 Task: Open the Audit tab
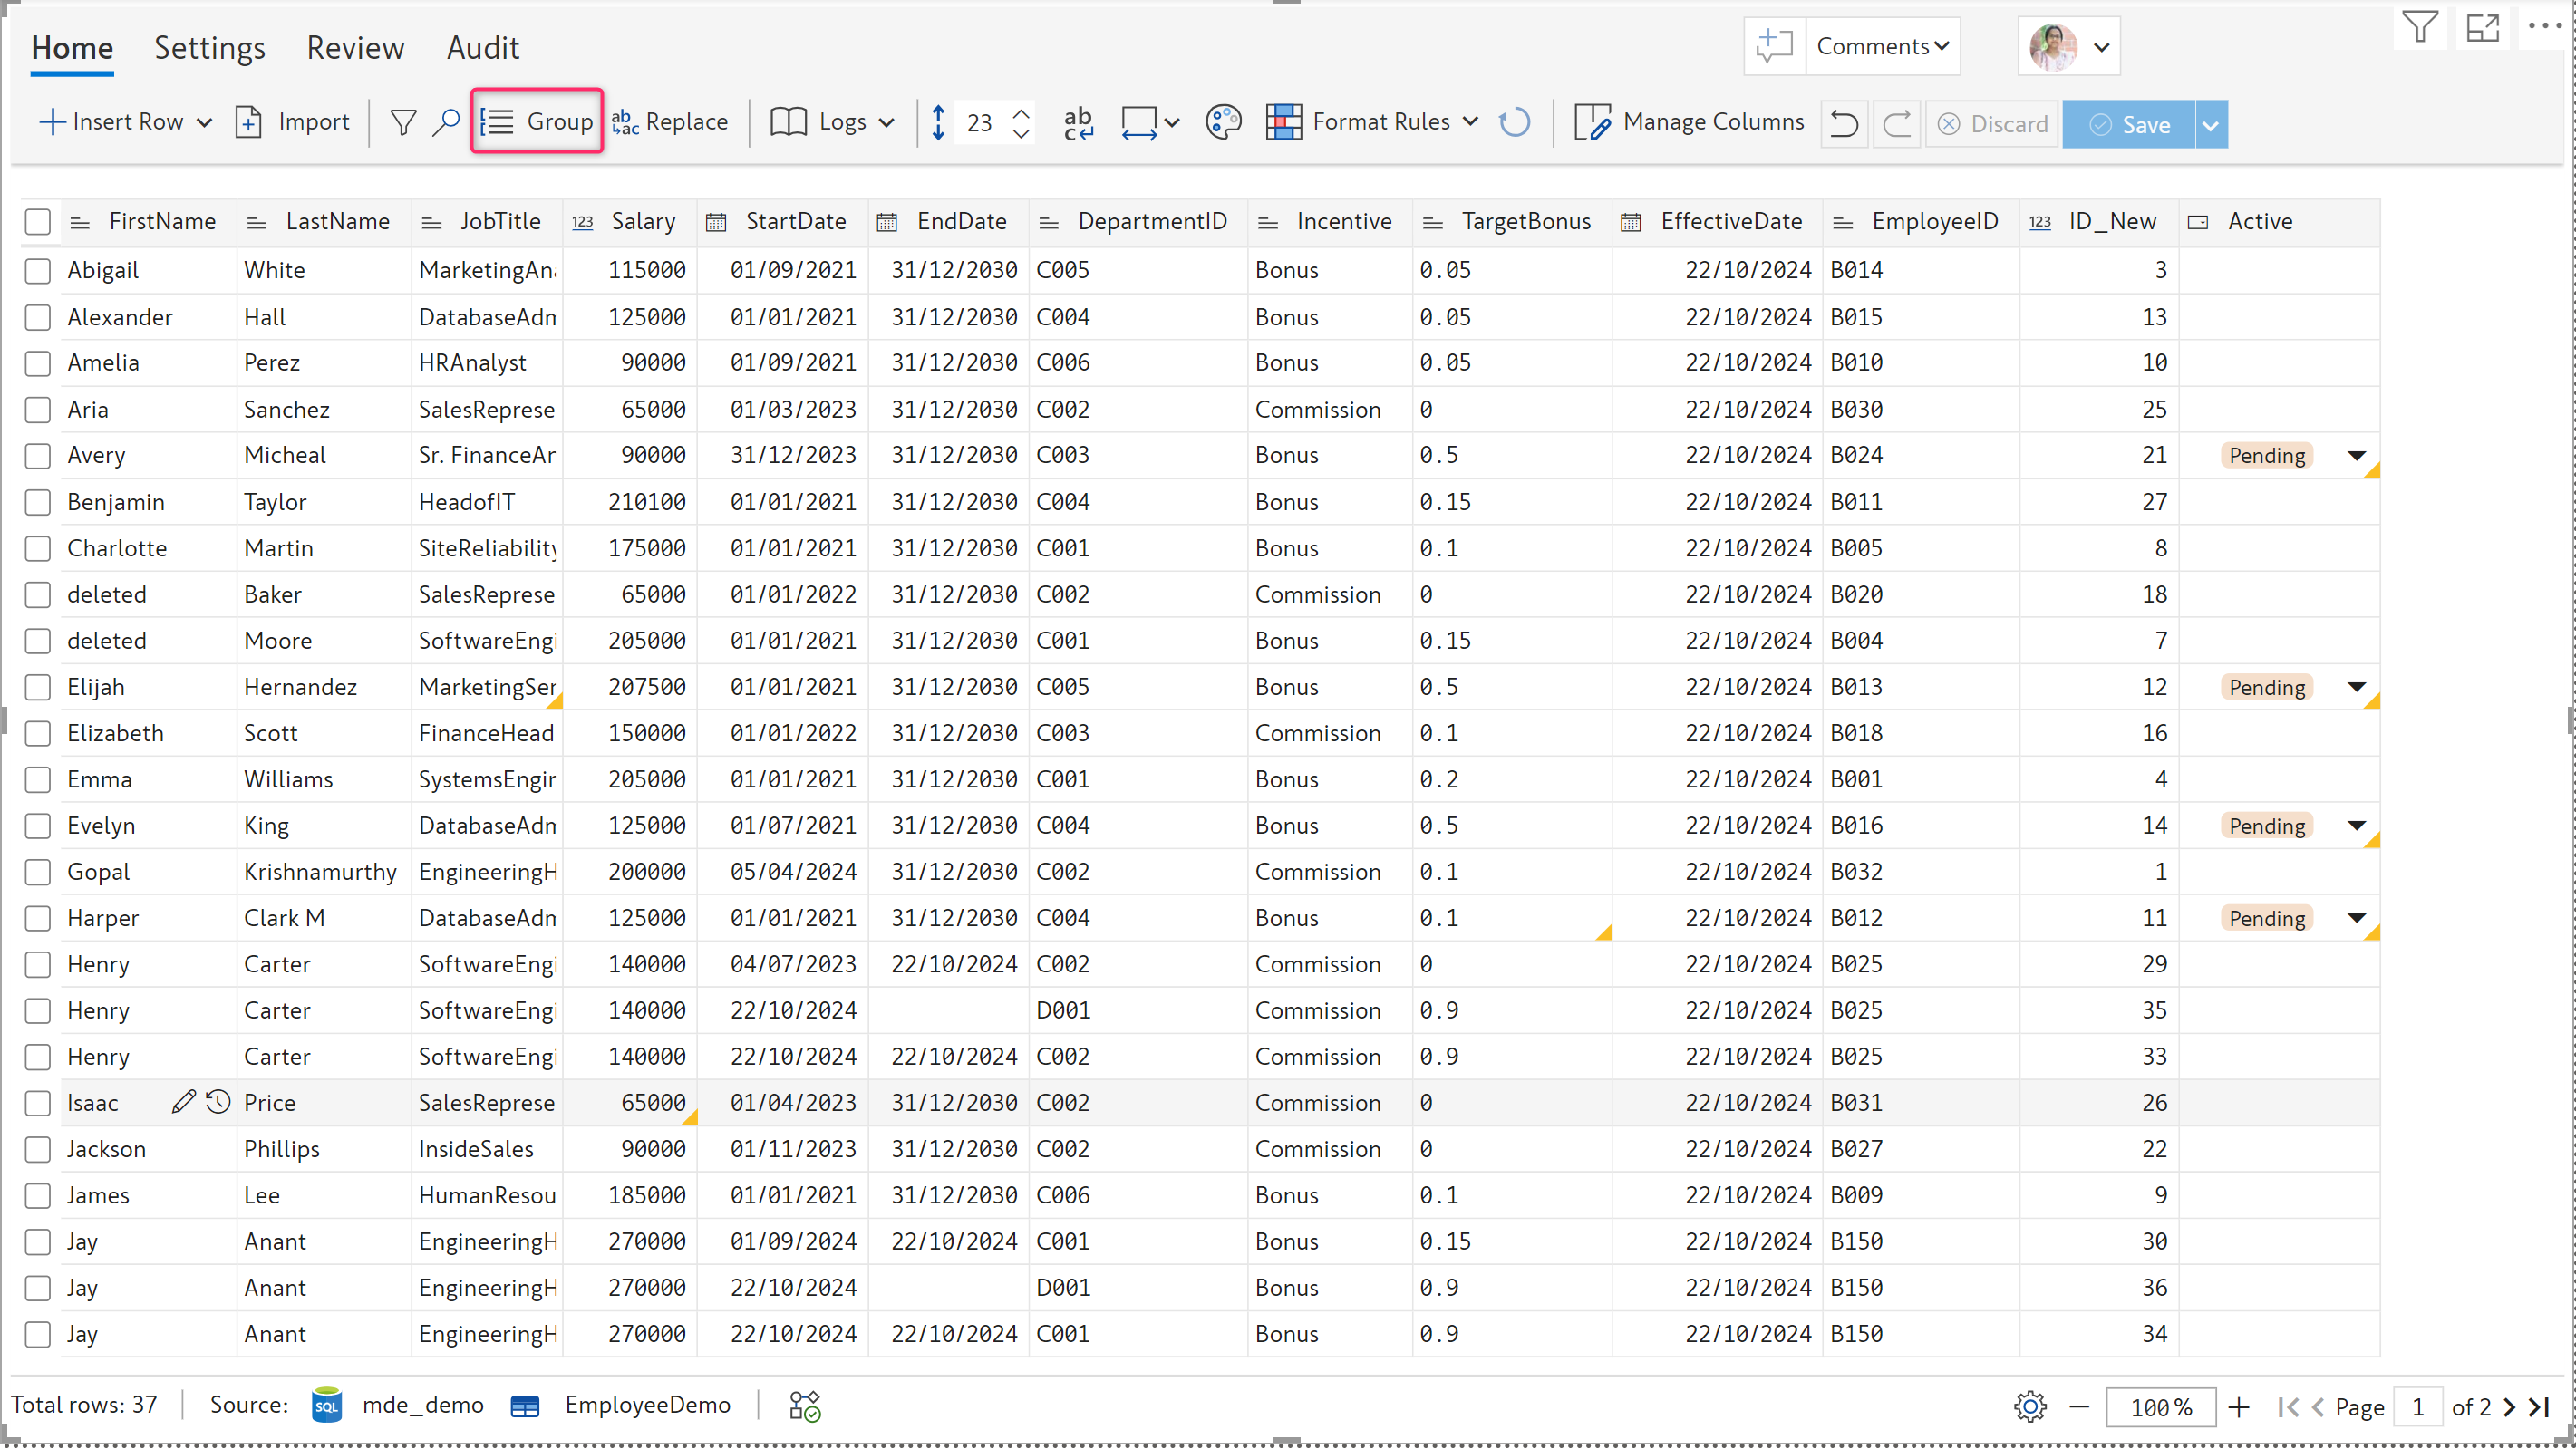coord(482,47)
